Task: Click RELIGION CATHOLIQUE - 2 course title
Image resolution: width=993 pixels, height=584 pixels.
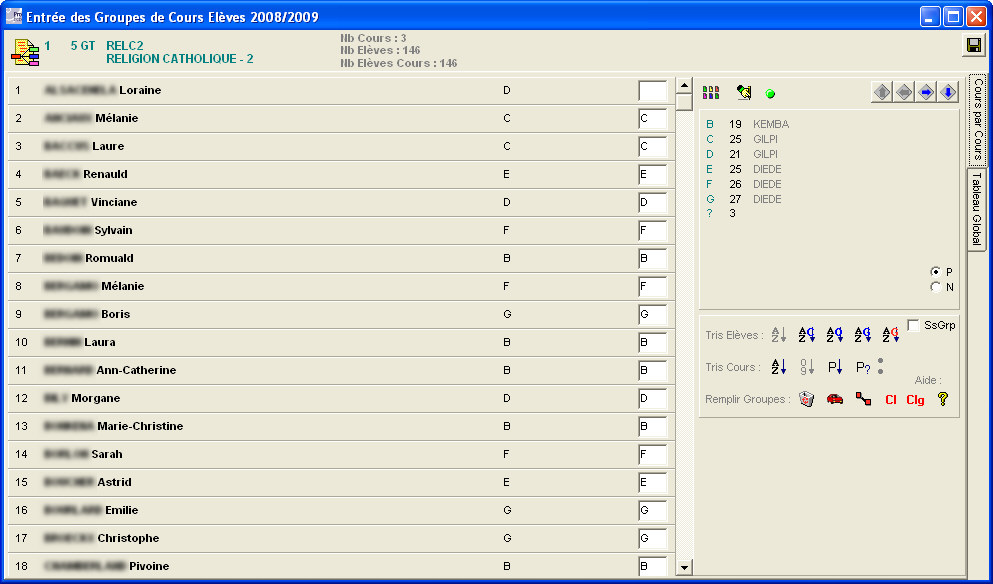Action: (x=180, y=59)
